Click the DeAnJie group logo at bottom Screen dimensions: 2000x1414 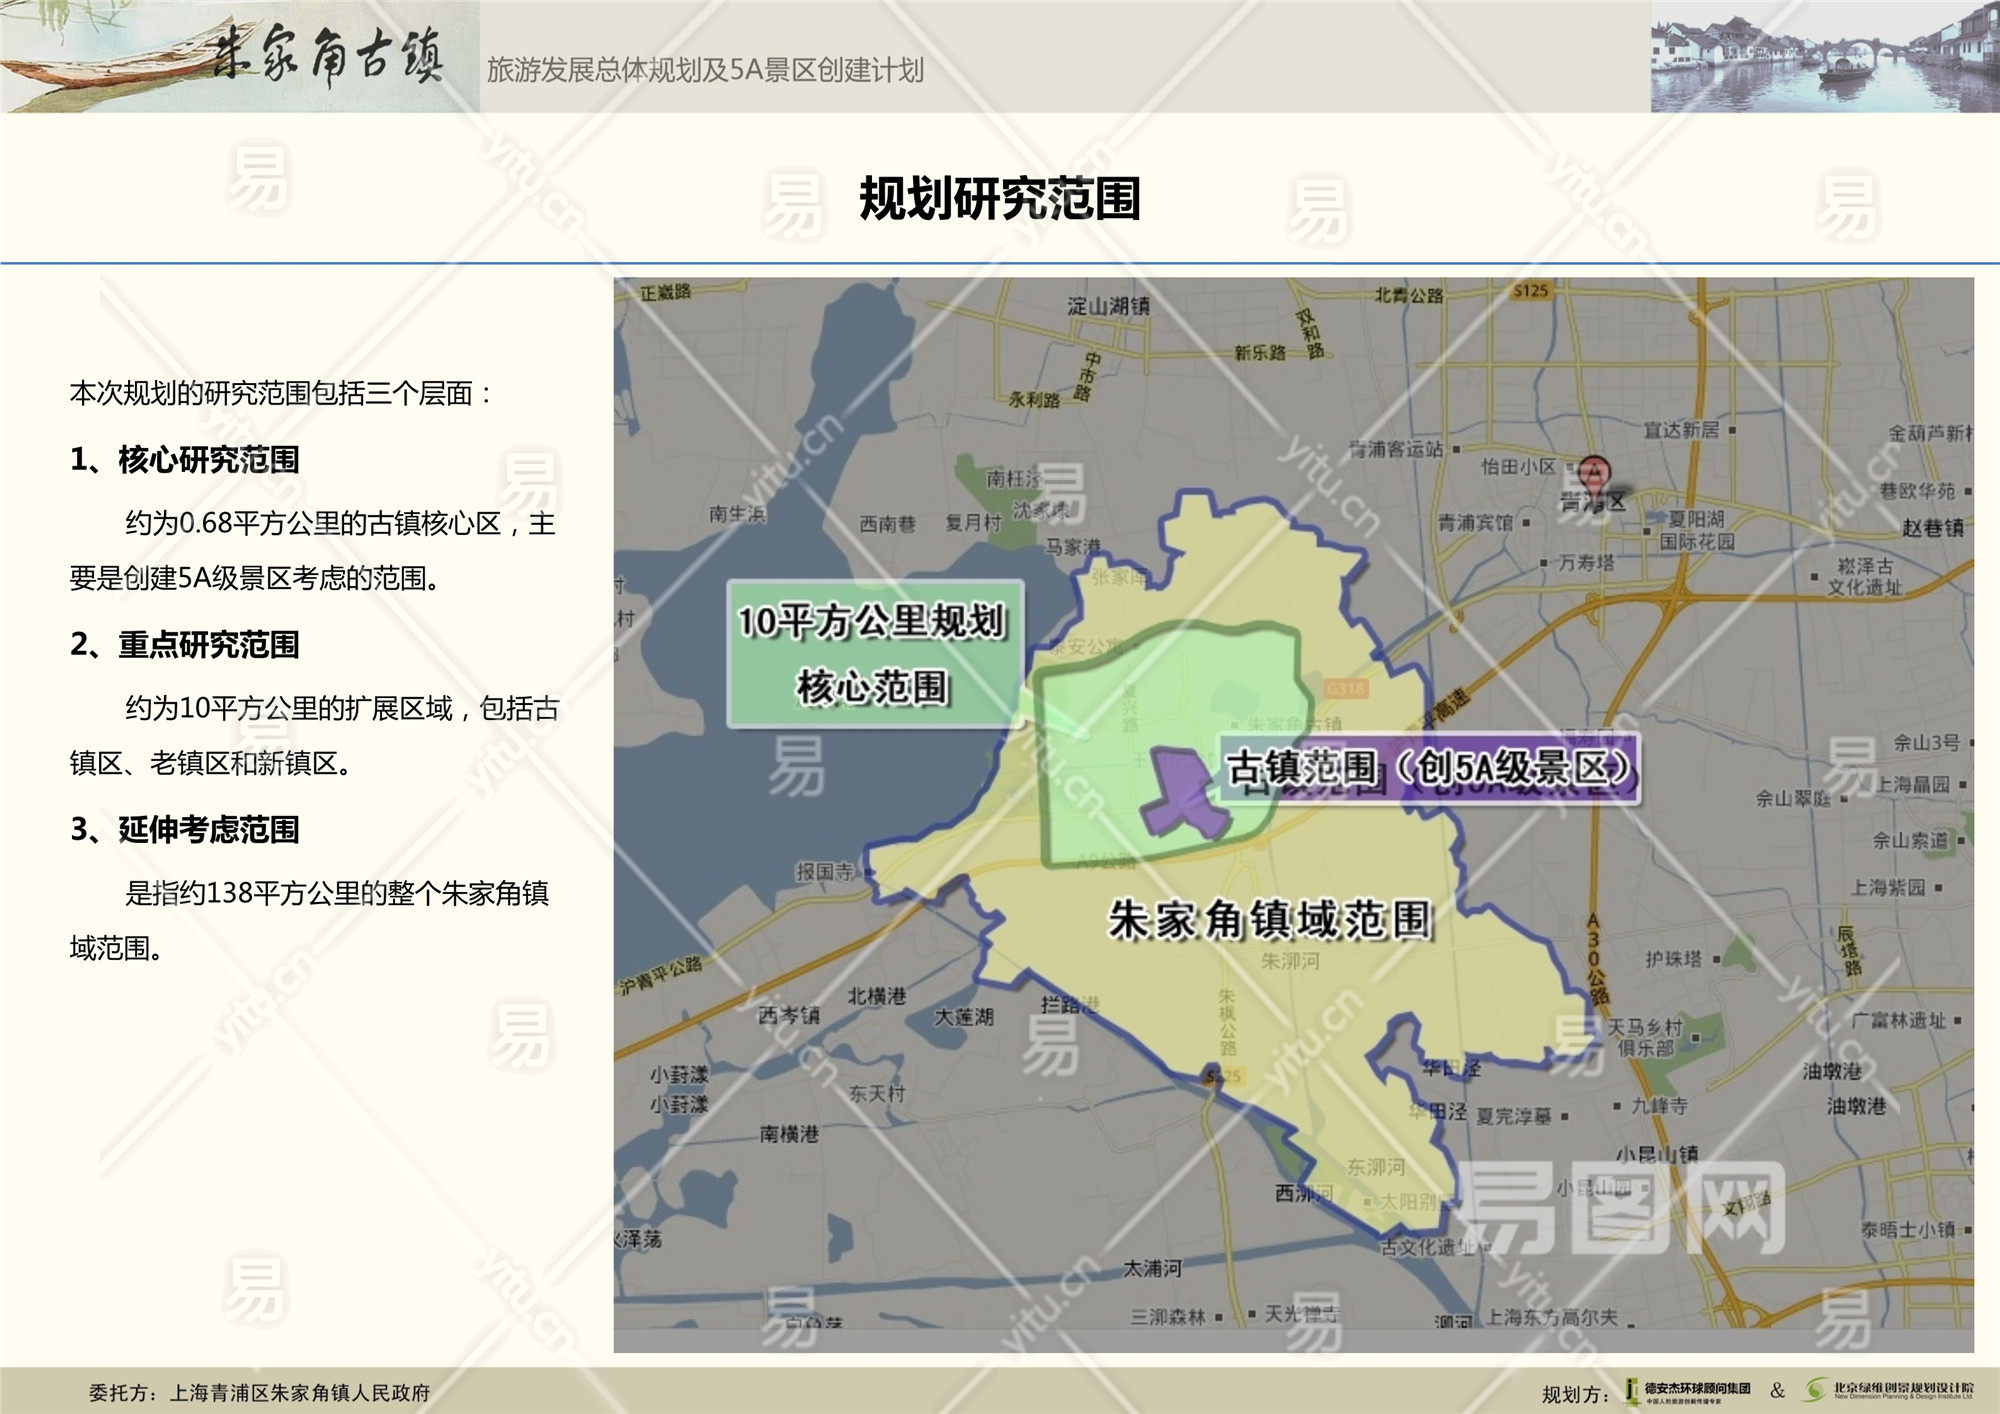tap(1688, 1391)
